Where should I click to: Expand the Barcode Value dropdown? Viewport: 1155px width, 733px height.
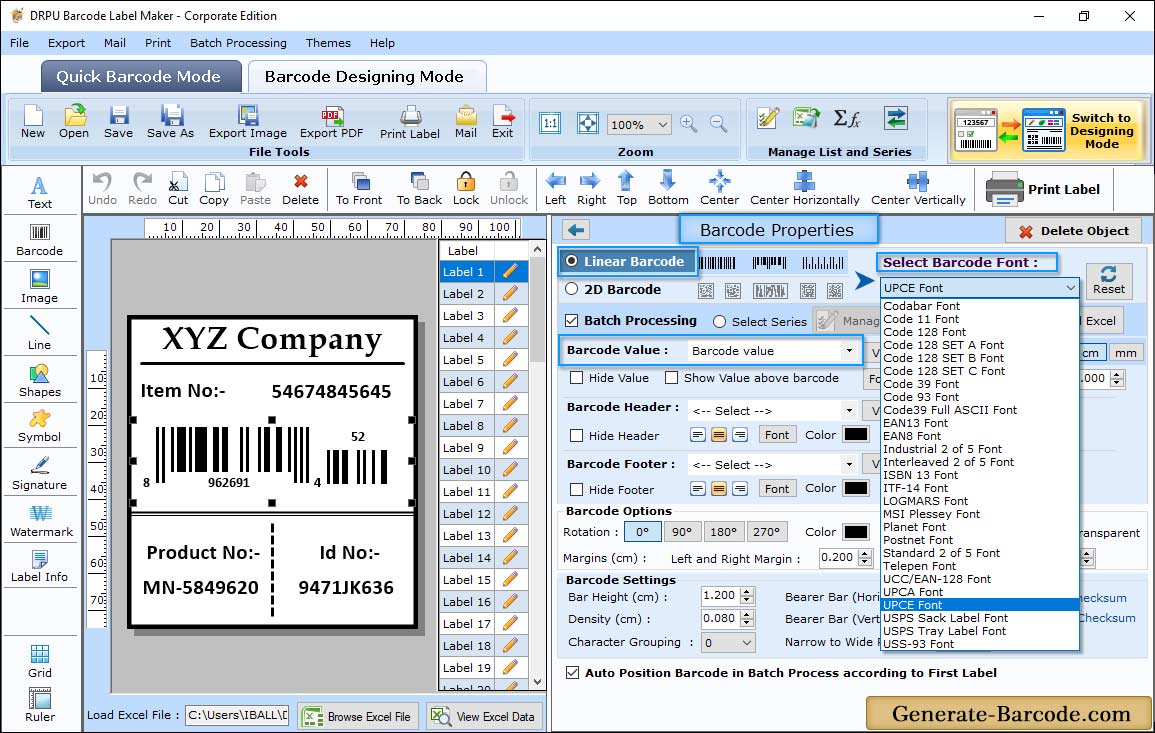coord(849,351)
